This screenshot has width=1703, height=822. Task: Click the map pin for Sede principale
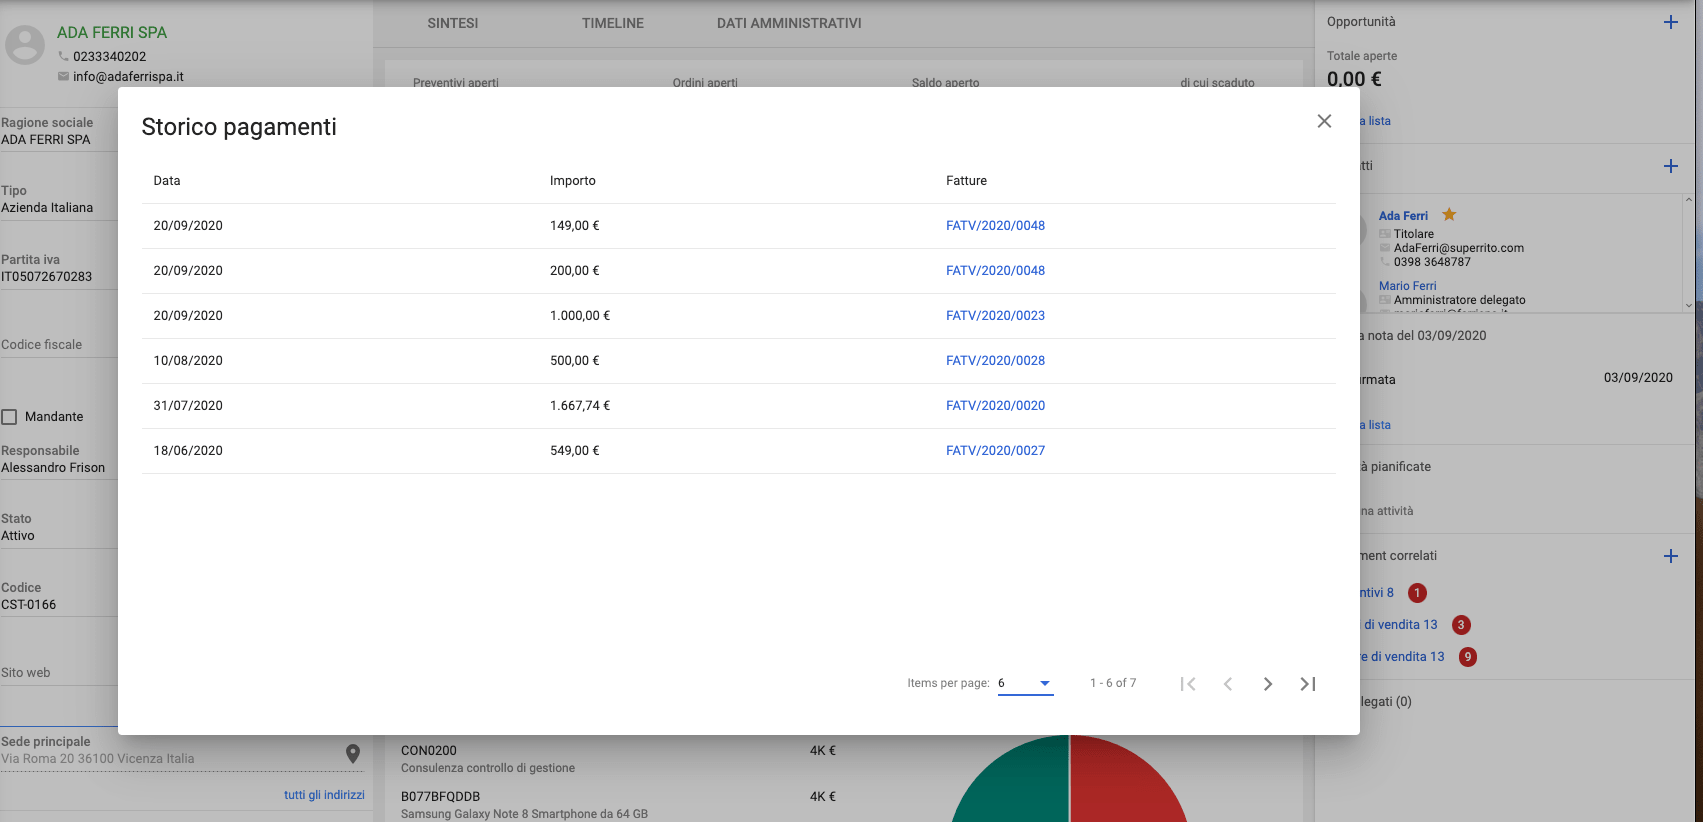tap(353, 754)
